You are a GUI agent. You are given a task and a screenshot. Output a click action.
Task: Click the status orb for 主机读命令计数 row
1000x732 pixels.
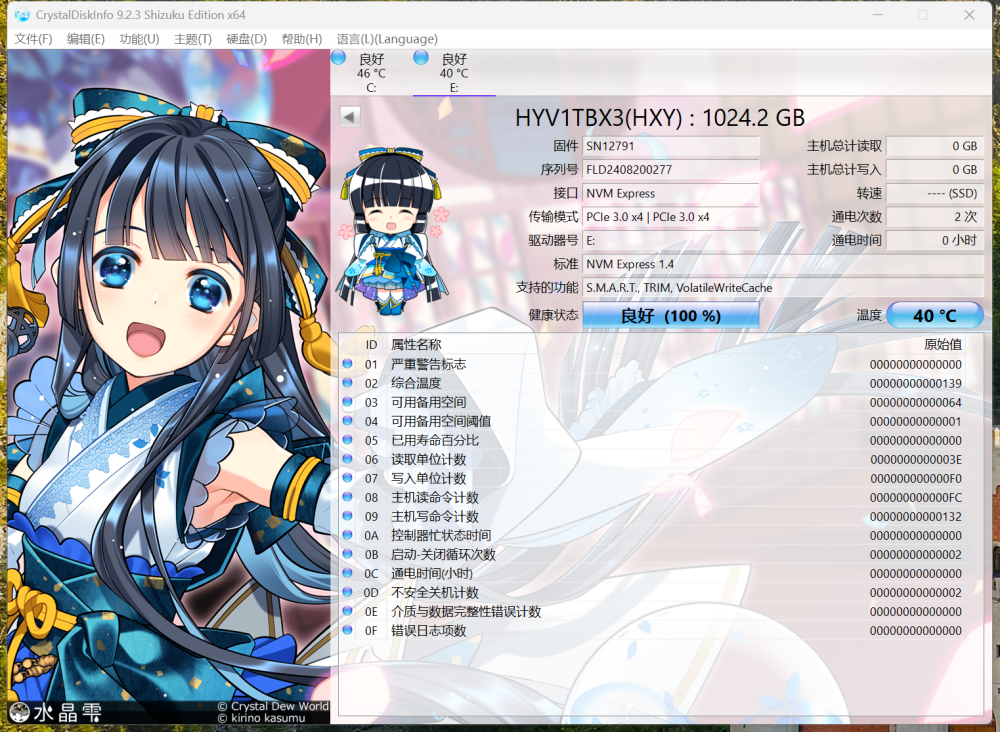348,497
